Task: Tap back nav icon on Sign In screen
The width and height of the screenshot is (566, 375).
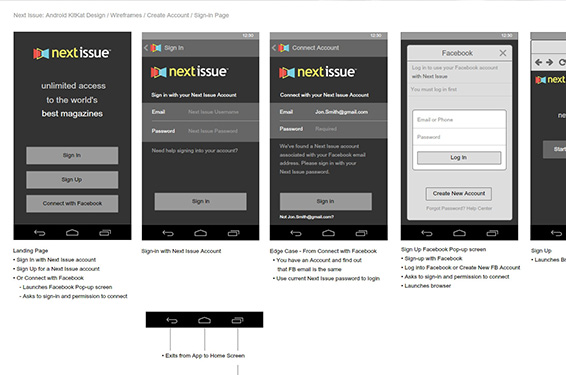Action: click(168, 233)
